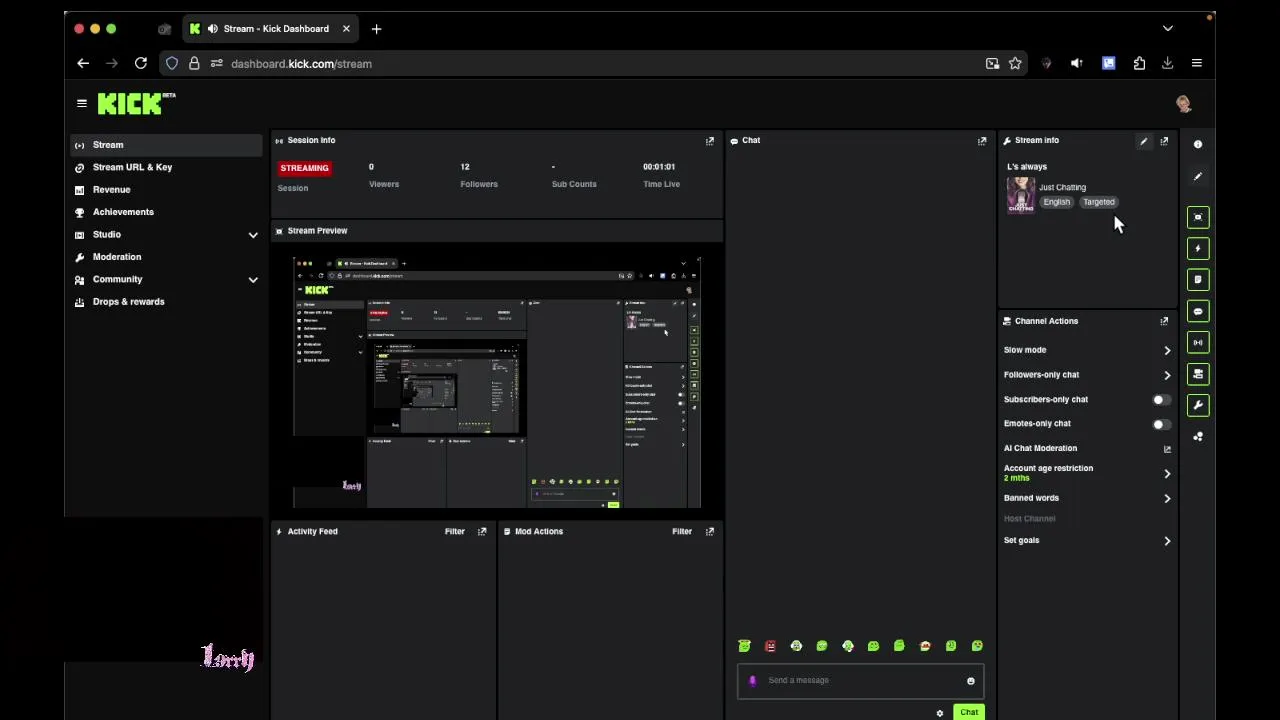Open browser extensions puzzle icon

pyautogui.click(x=1139, y=63)
